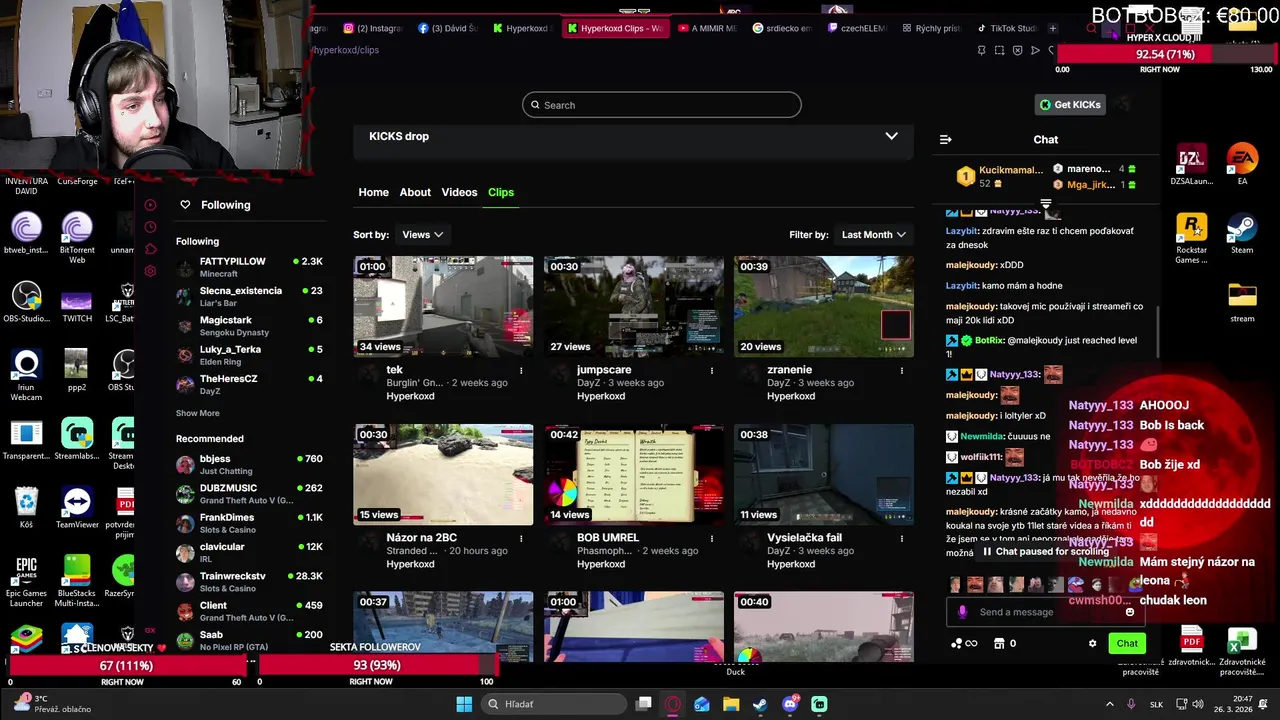Open the volume tray icon
The image size is (1280, 720).
point(1198,704)
